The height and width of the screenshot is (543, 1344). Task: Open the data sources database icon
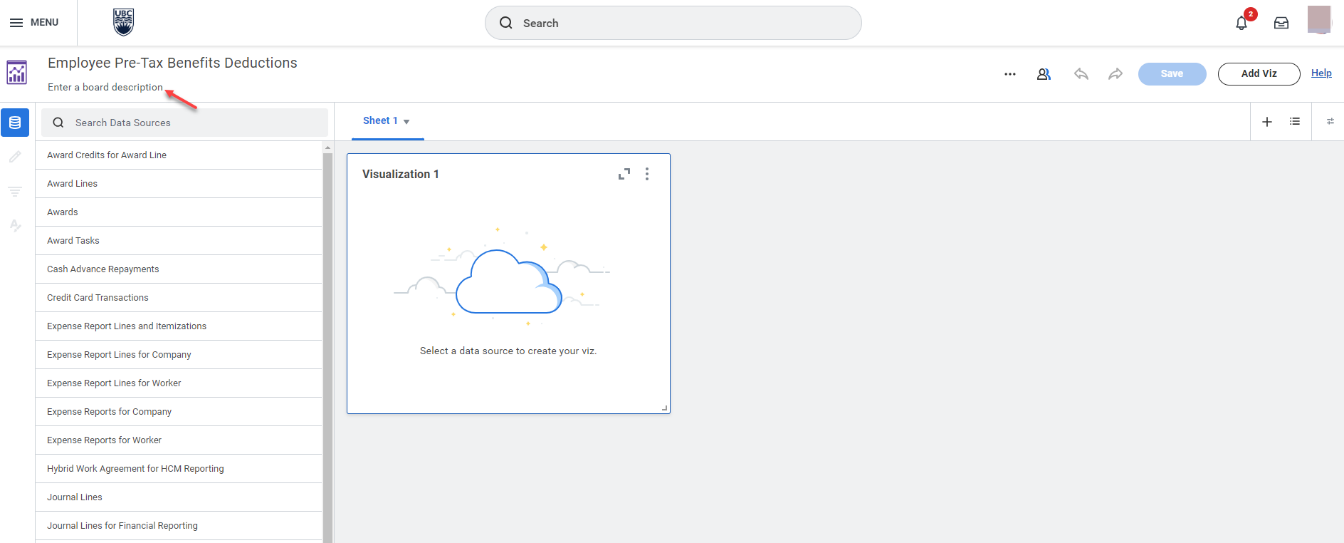point(15,123)
